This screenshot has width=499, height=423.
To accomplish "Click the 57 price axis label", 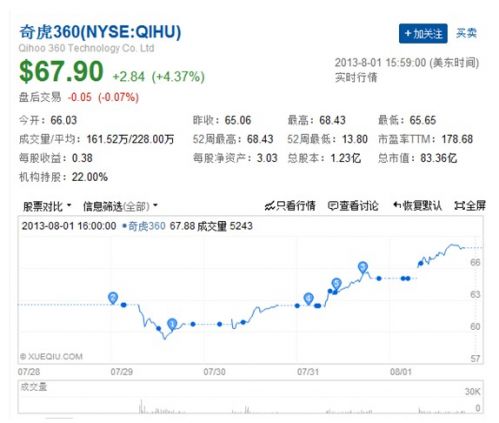I will tap(475, 359).
